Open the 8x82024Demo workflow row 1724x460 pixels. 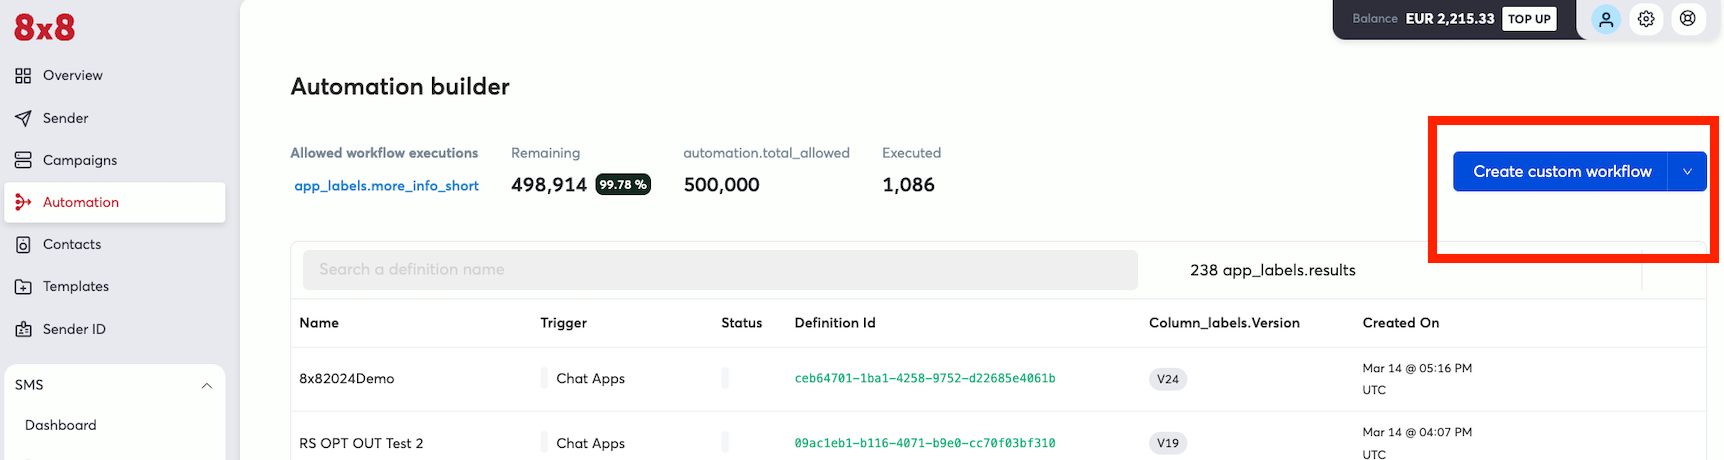click(x=347, y=379)
